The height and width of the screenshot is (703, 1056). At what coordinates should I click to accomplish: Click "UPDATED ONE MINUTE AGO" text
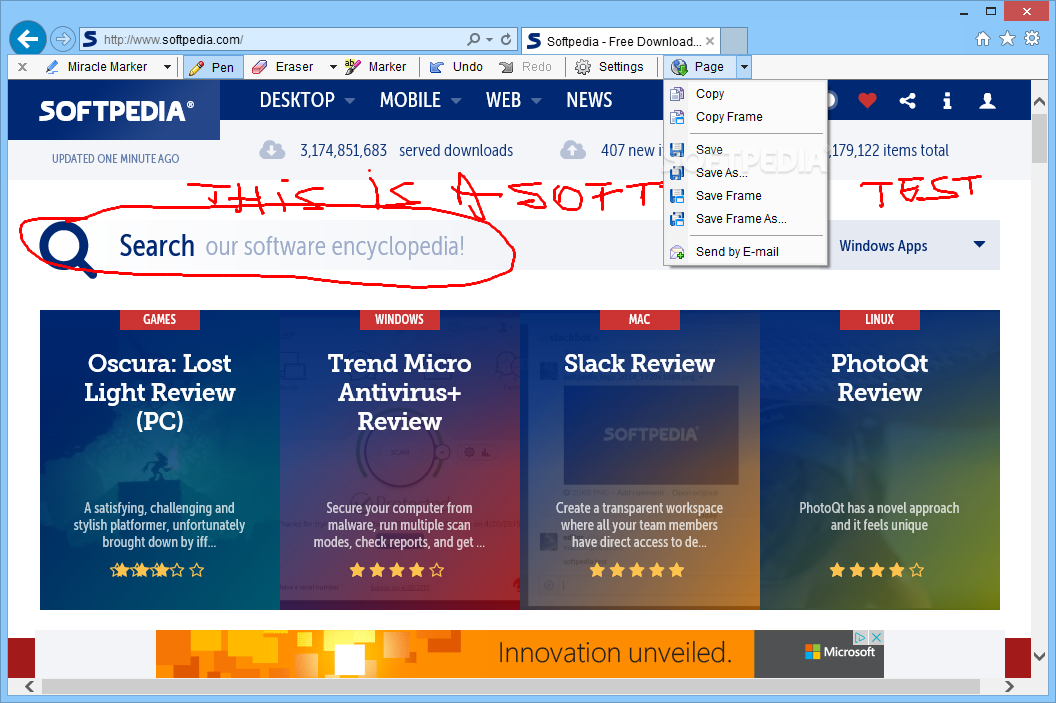115,159
